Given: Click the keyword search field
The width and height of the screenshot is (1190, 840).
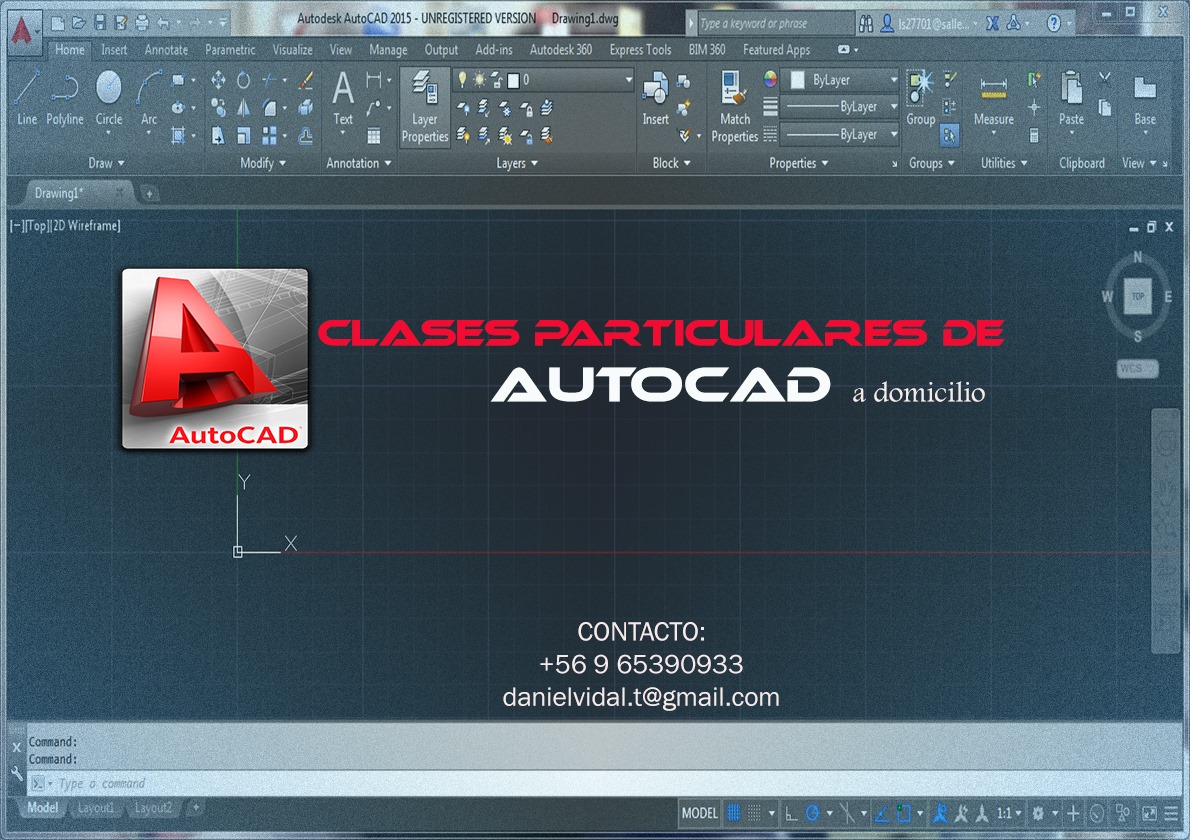Looking at the screenshot, I should point(776,24).
